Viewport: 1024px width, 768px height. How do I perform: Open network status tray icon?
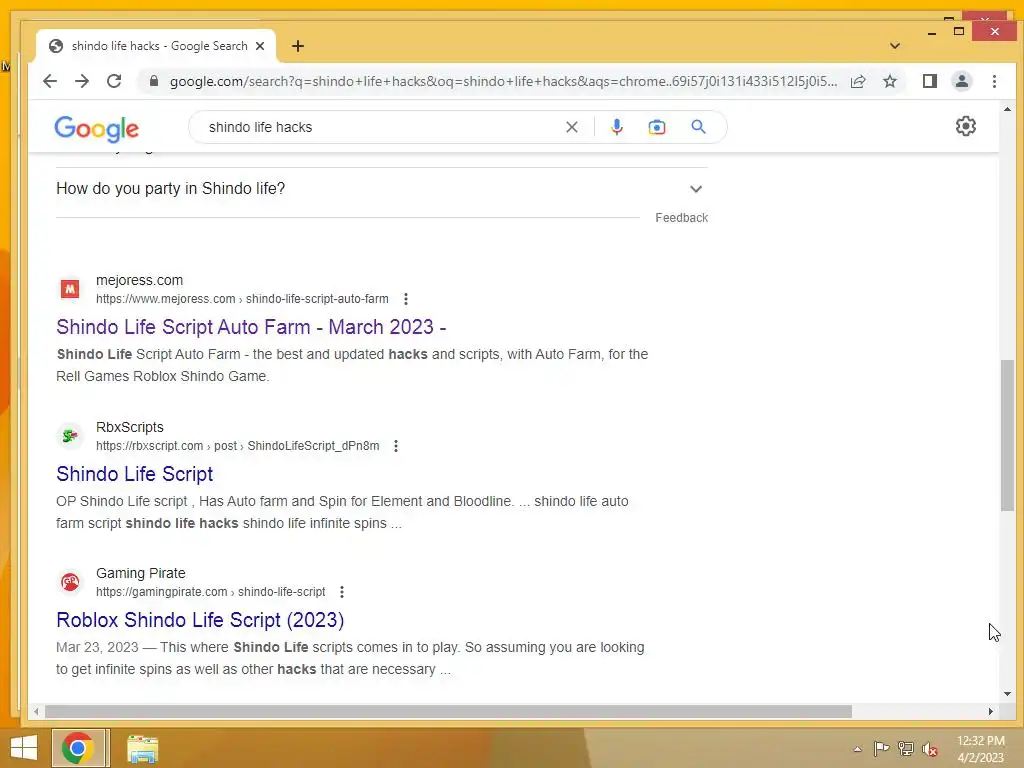906,748
